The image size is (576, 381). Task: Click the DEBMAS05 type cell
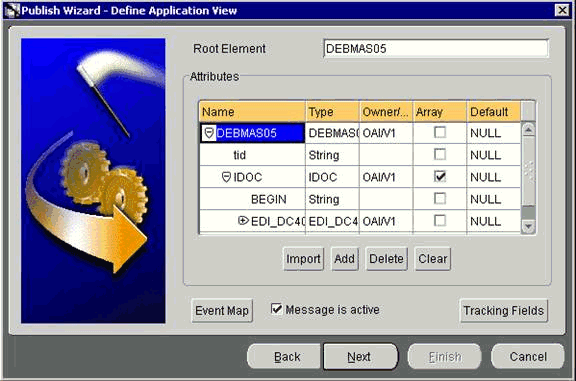pyautogui.click(x=332, y=133)
